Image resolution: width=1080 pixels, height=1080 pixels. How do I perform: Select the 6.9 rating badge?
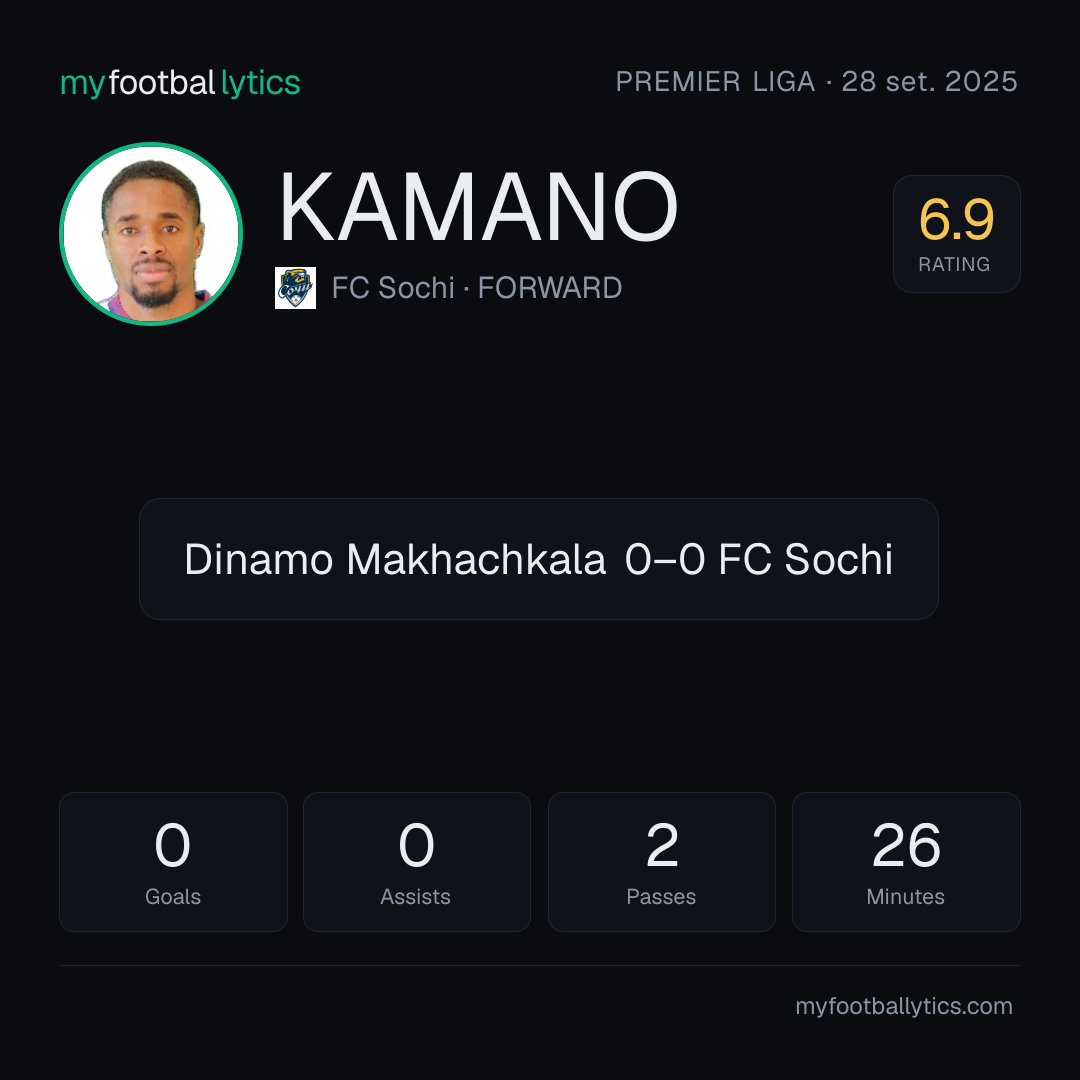pyautogui.click(x=956, y=234)
